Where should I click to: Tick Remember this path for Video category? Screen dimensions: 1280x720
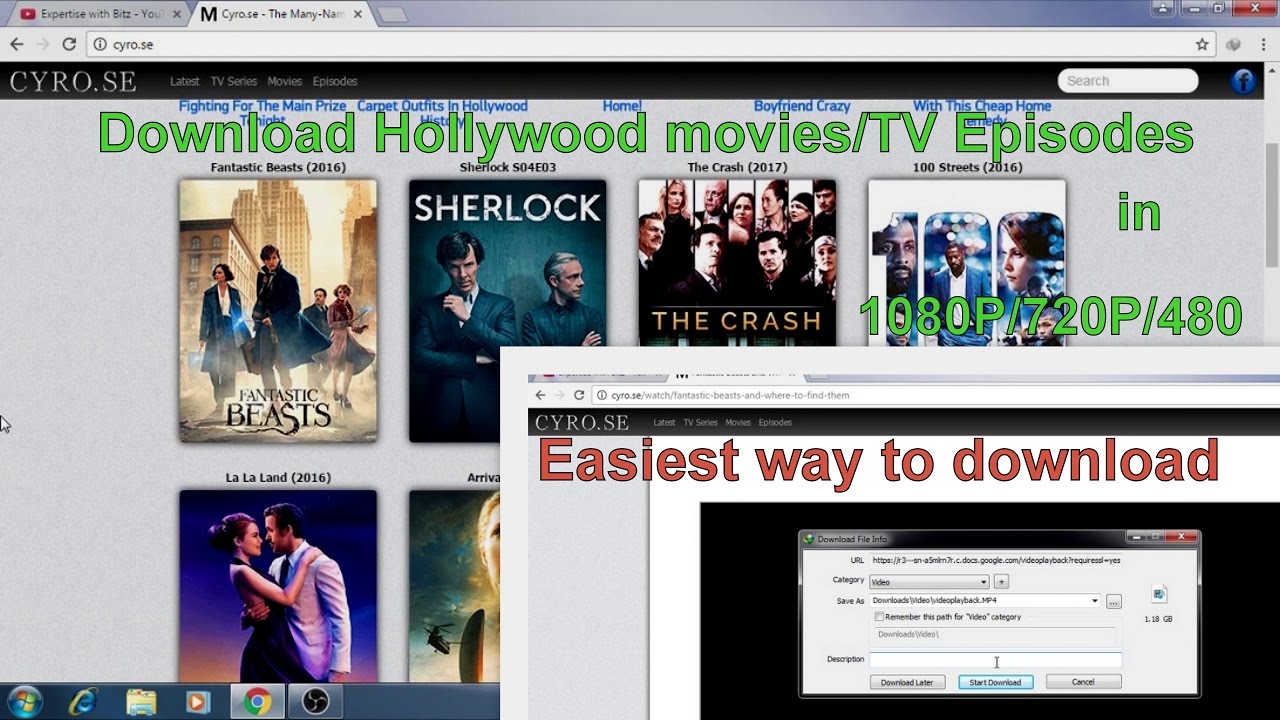[x=879, y=617]
